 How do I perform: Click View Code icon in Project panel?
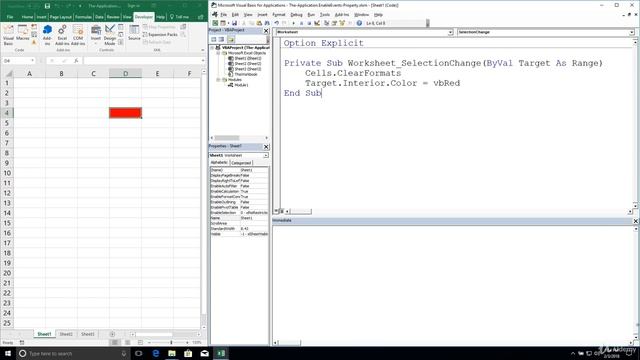pyautogui.click(x=213, y=40)
